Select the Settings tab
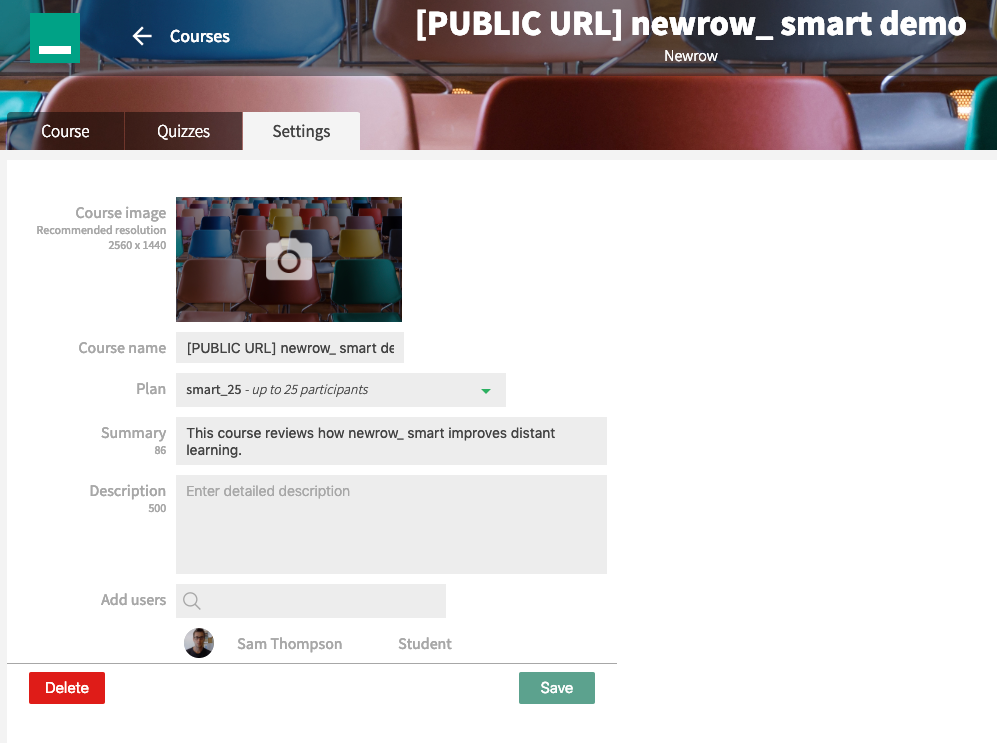Image resolution: width=997 pixels, height=743 pixels. point(301,132)
